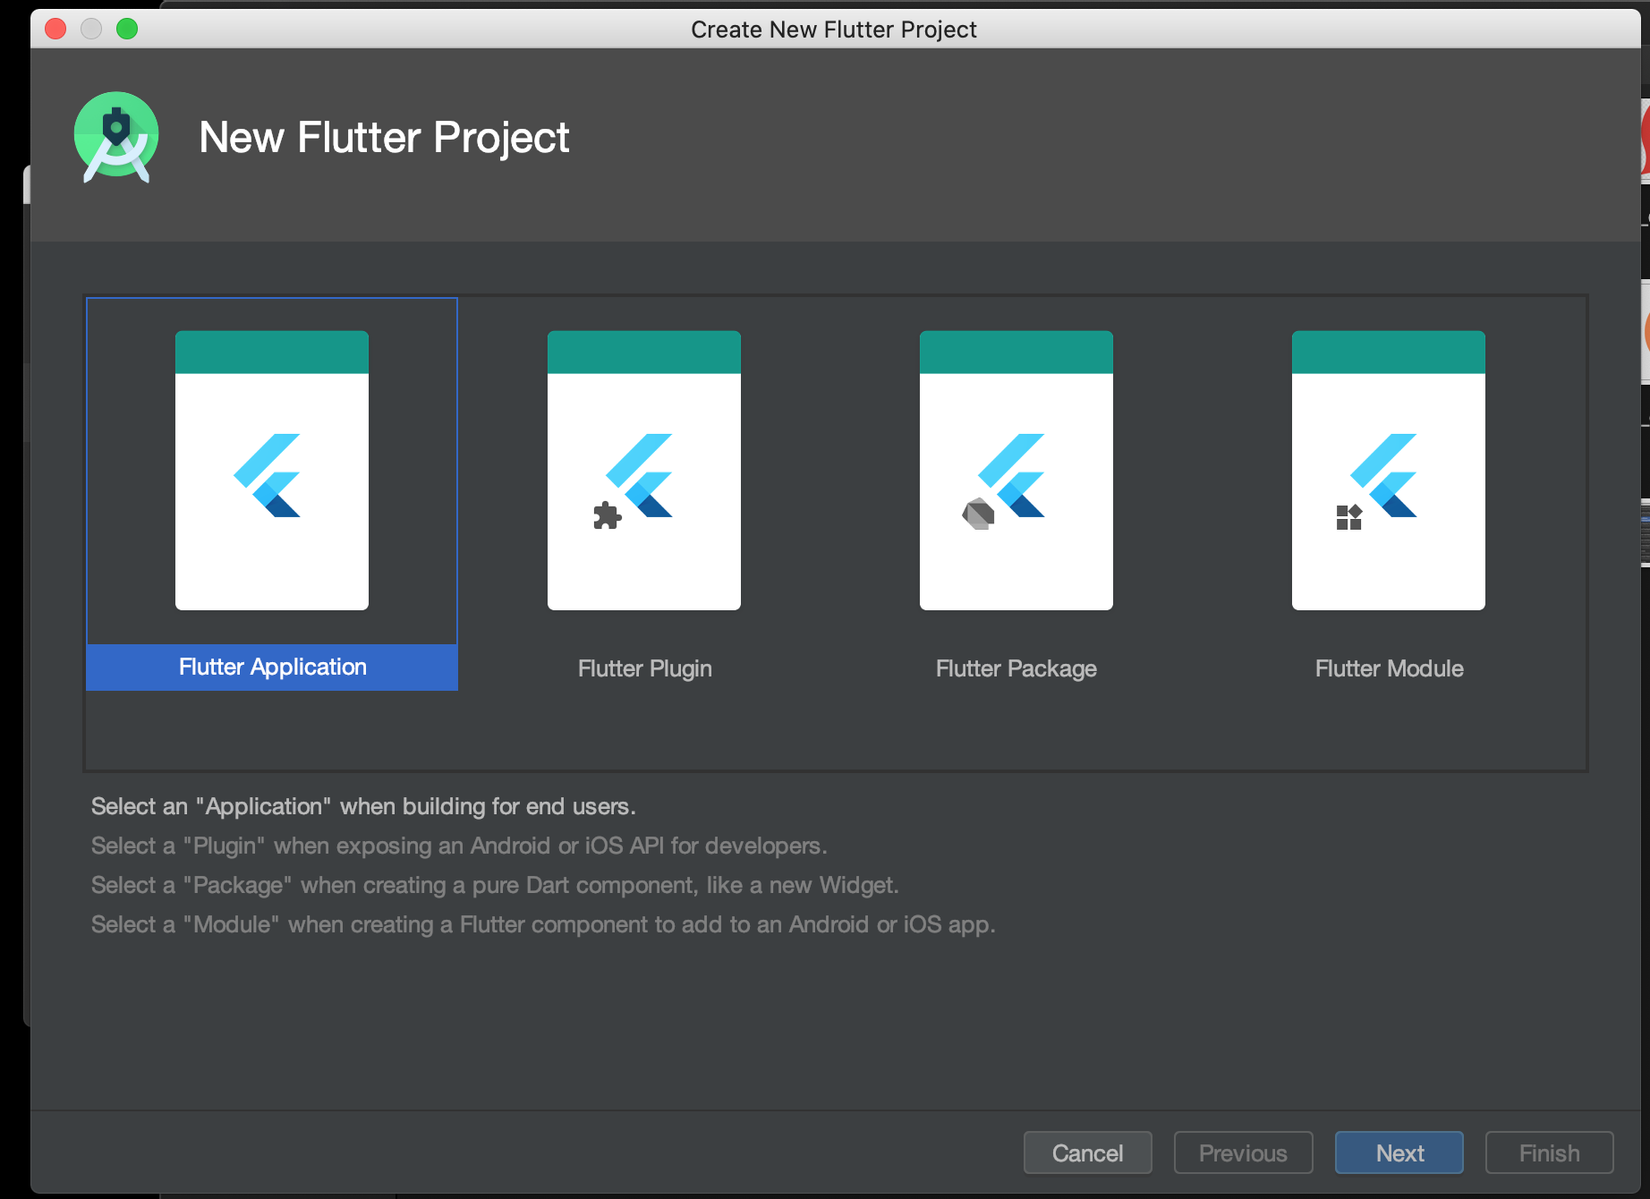The width and height of the screenshot is (1650, 1199).
Task: Choose the Flutter Package label
Action: [x=1016, y=668]
